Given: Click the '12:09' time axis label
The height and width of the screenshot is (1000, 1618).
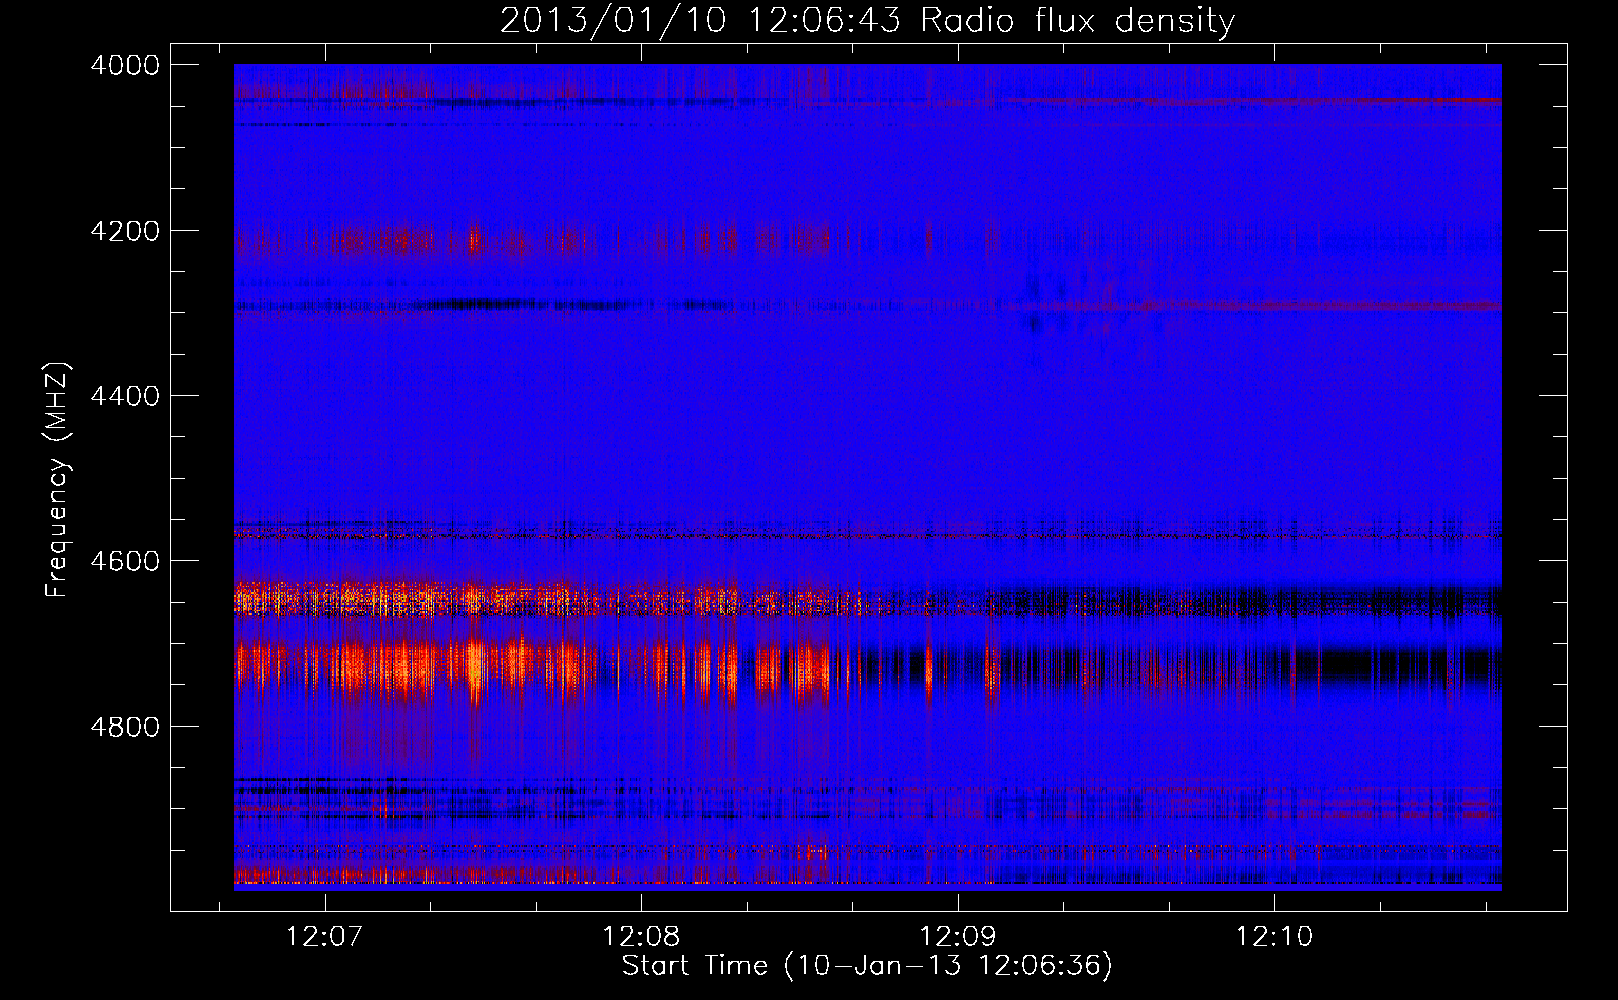Looking at the screenshot, I should (x=957, y=937).
